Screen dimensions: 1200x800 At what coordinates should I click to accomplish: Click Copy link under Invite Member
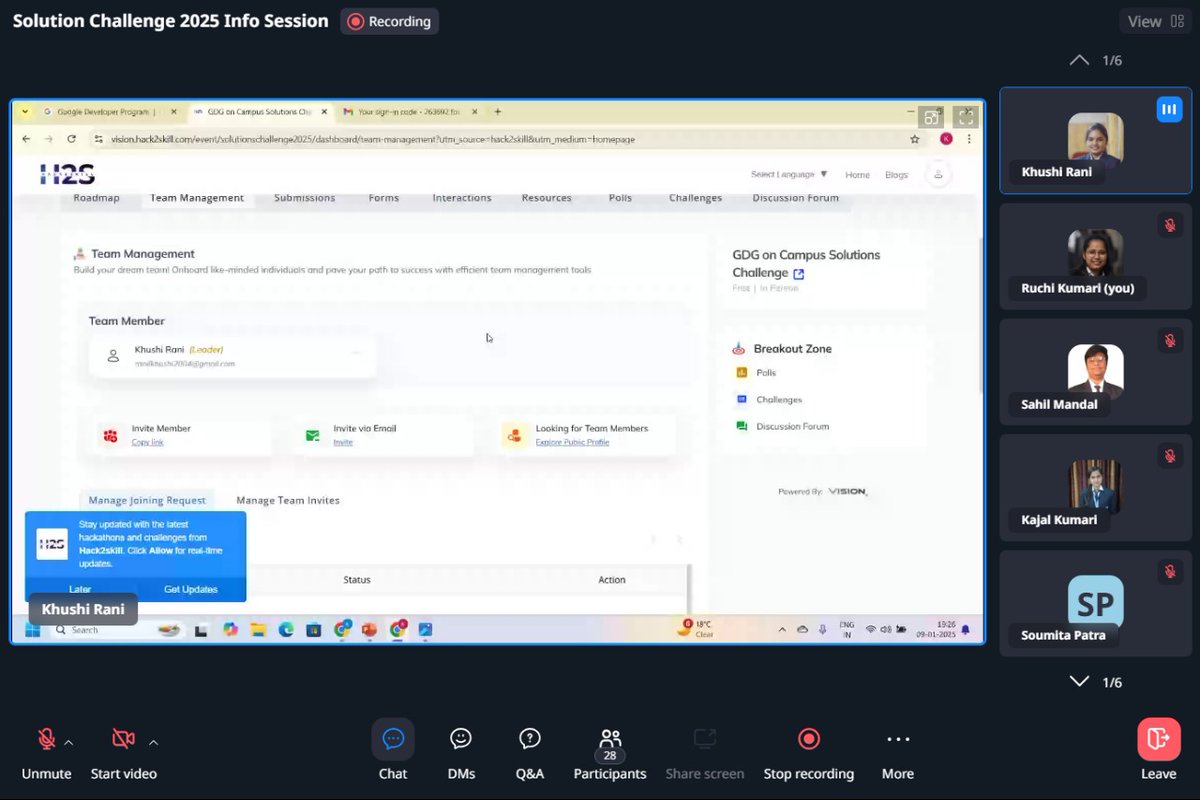point(148,442)
